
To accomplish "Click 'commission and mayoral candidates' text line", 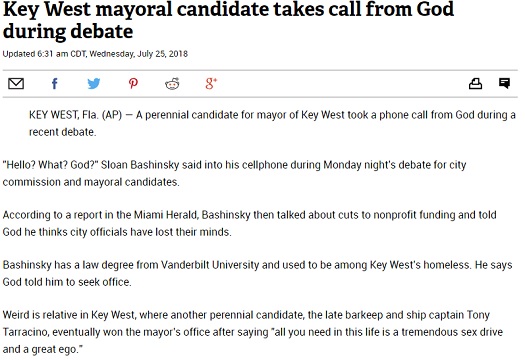I will pyautogui.click(x=91, y=182).
